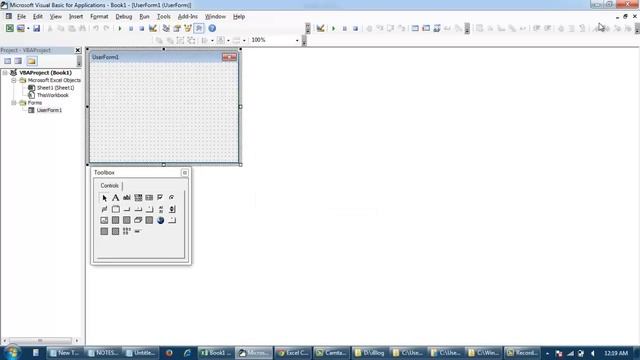Open the File menu
640x360 pixels.
21,17
